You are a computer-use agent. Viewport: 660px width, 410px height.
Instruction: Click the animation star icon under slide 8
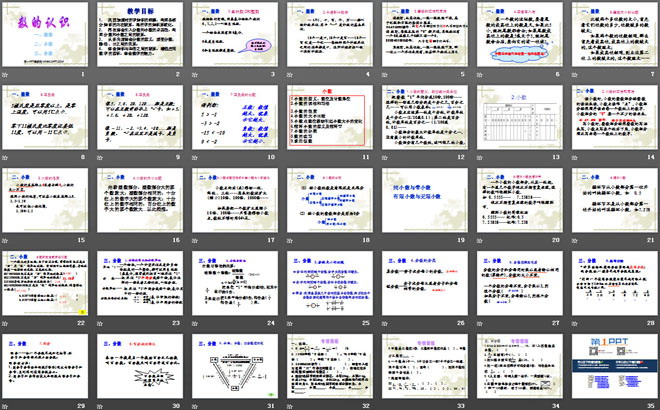[x=5, y=157]
